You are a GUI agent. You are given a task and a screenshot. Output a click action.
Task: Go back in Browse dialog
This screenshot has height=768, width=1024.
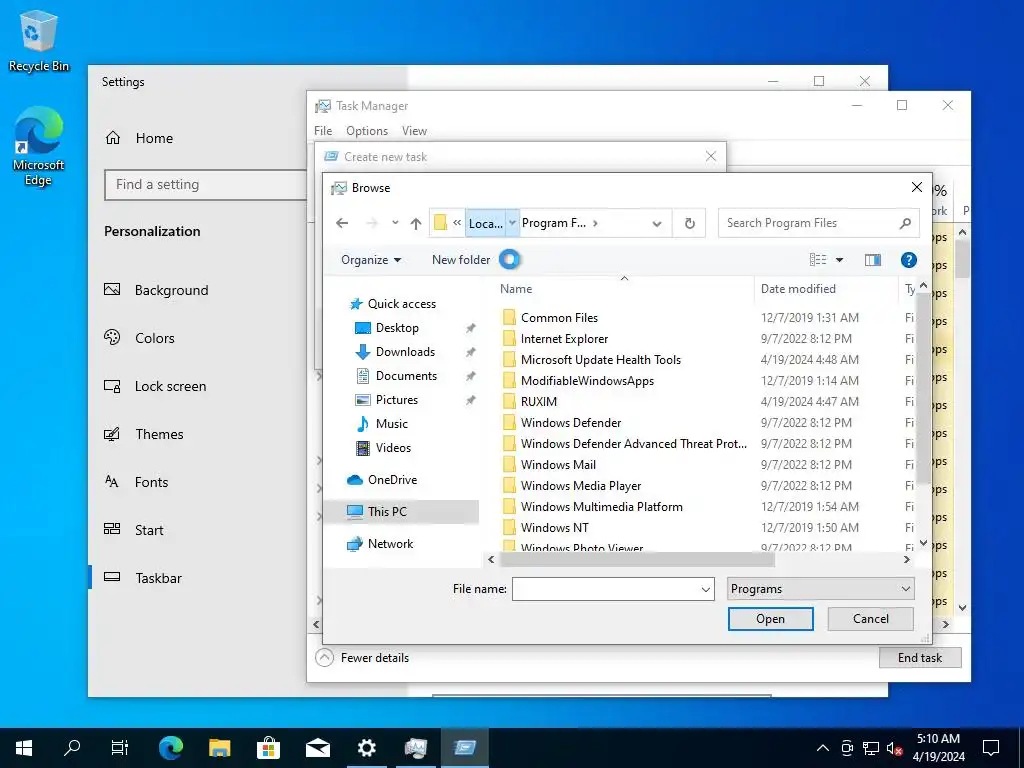342,223
